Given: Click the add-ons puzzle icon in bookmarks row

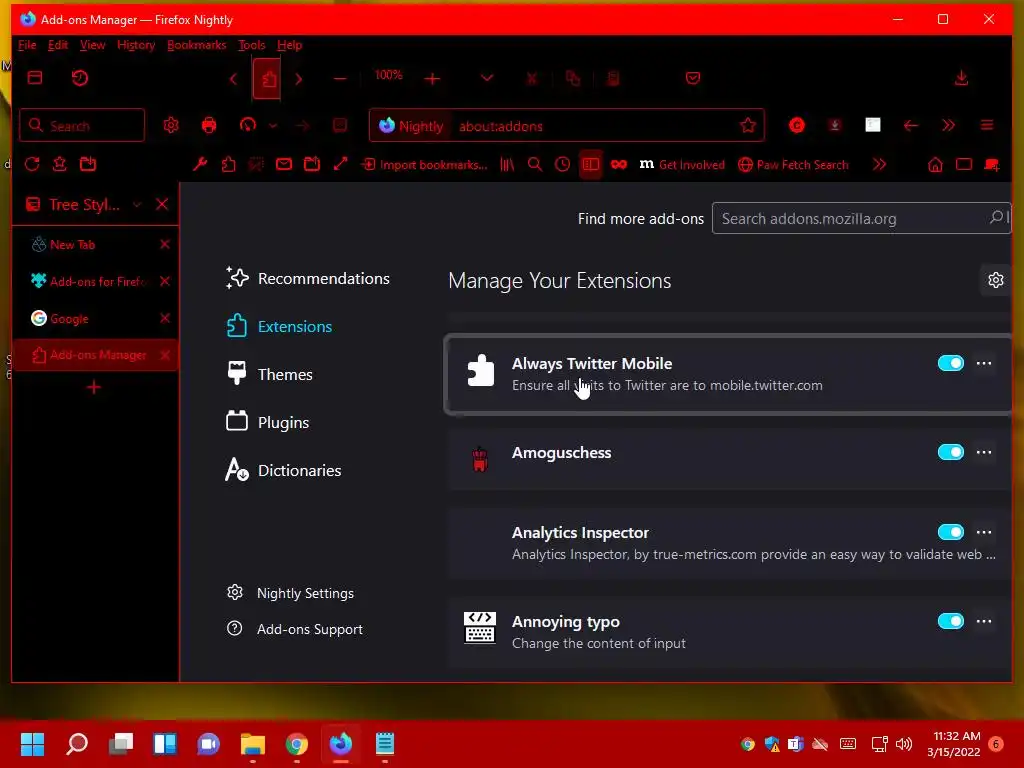Looking at the screenshot, I should point(228,165).
